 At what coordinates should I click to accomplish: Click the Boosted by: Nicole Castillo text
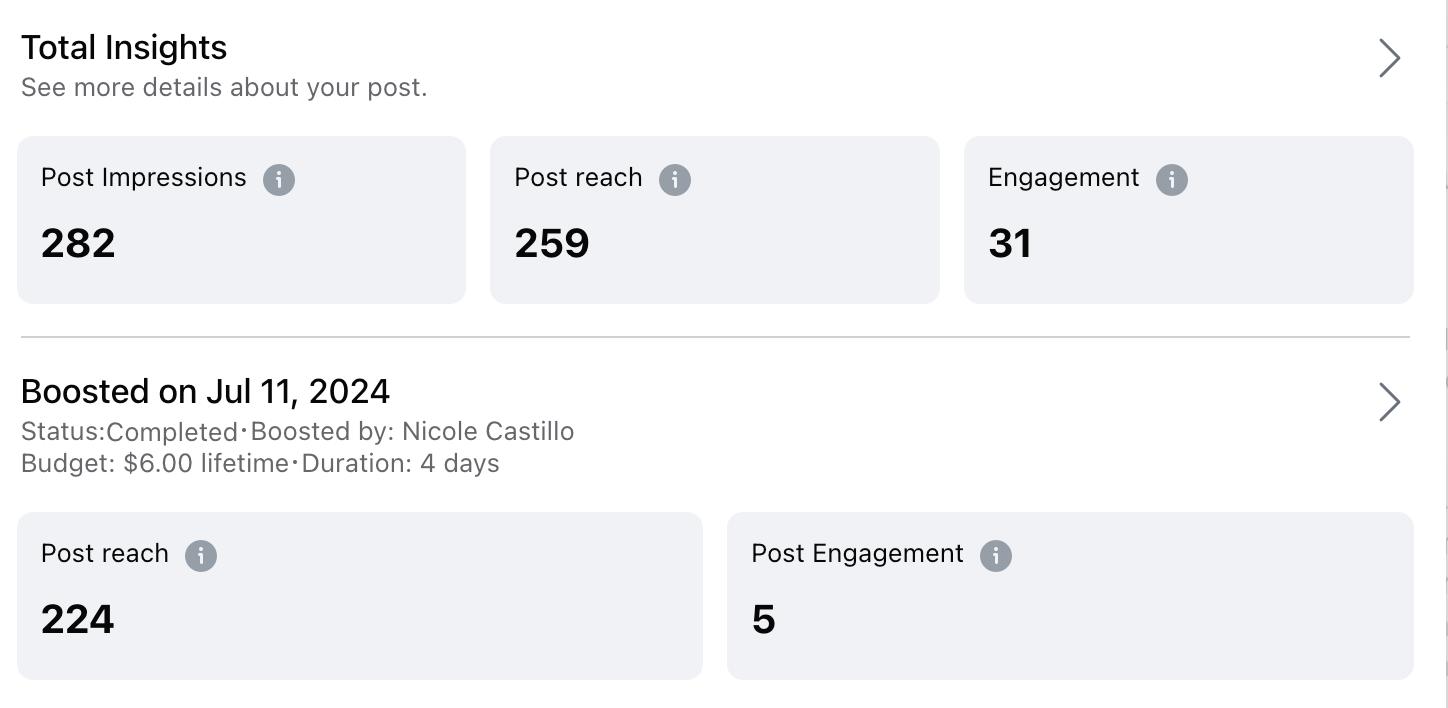[x=412, y=432]
